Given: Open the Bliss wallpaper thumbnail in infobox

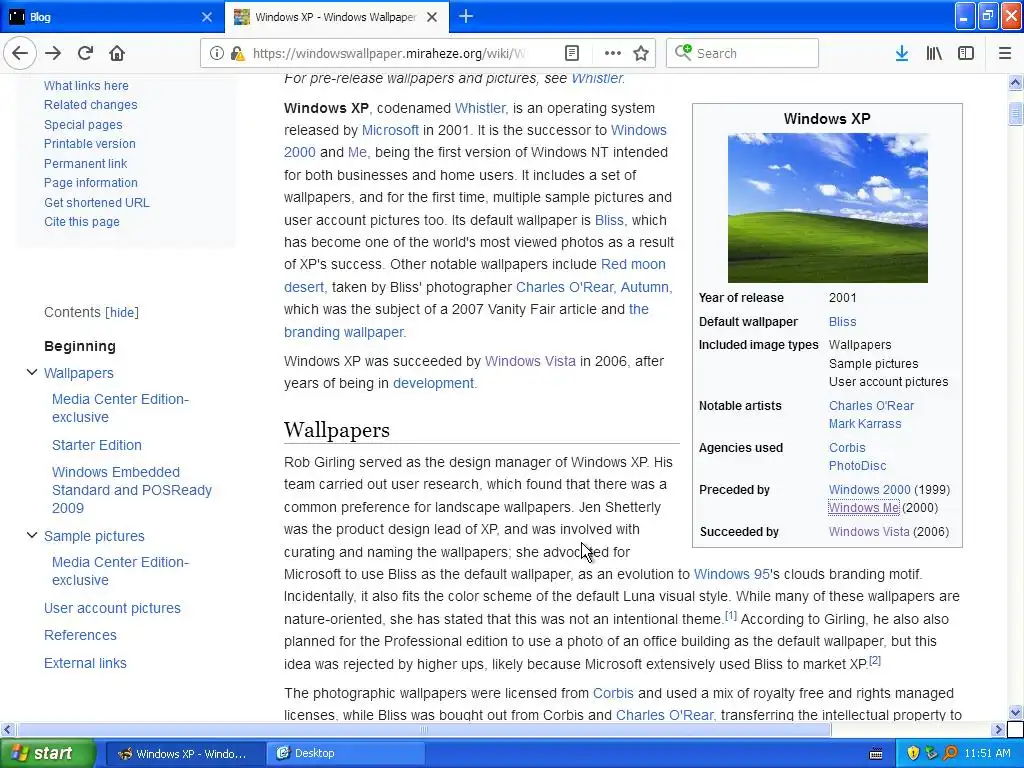Looking at the screenshot, I should (x=827, y=208).
